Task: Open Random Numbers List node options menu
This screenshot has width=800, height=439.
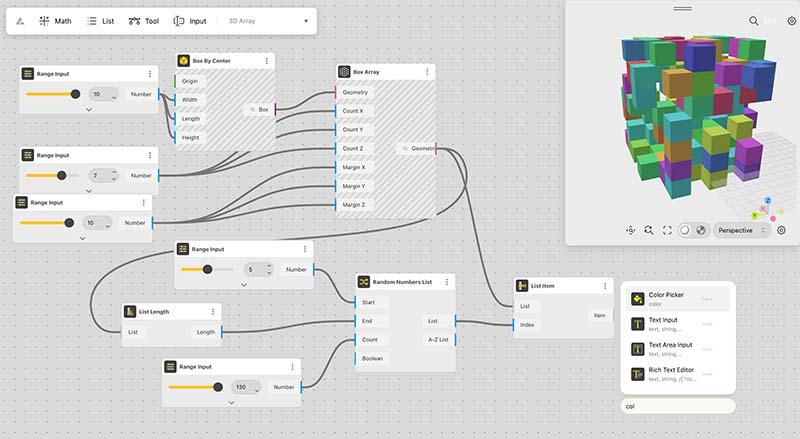Action: pyautogui.click(x=446, y=282)
